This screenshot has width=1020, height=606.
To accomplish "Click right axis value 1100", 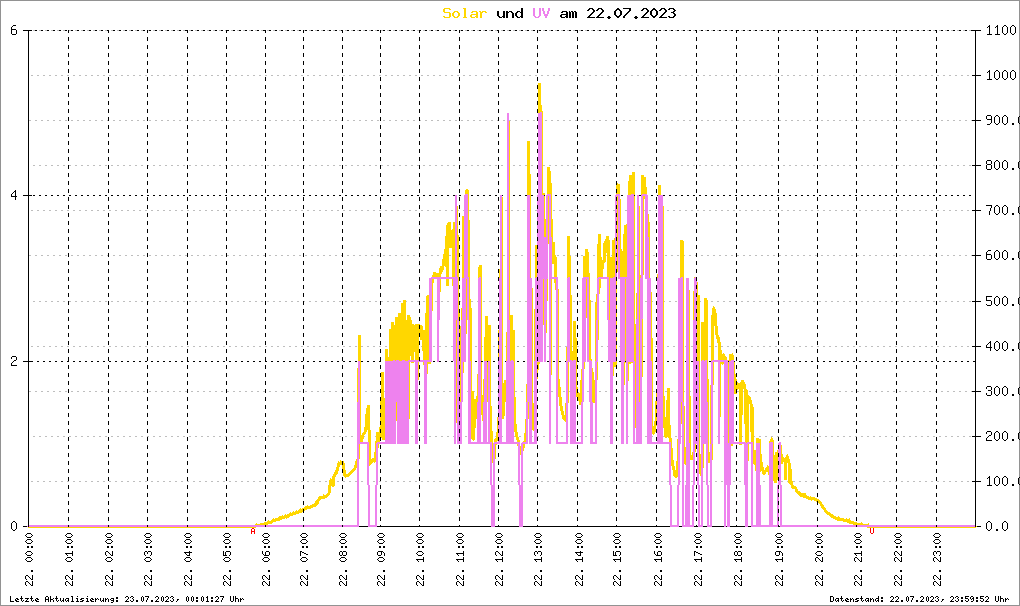I will 1001,30.
